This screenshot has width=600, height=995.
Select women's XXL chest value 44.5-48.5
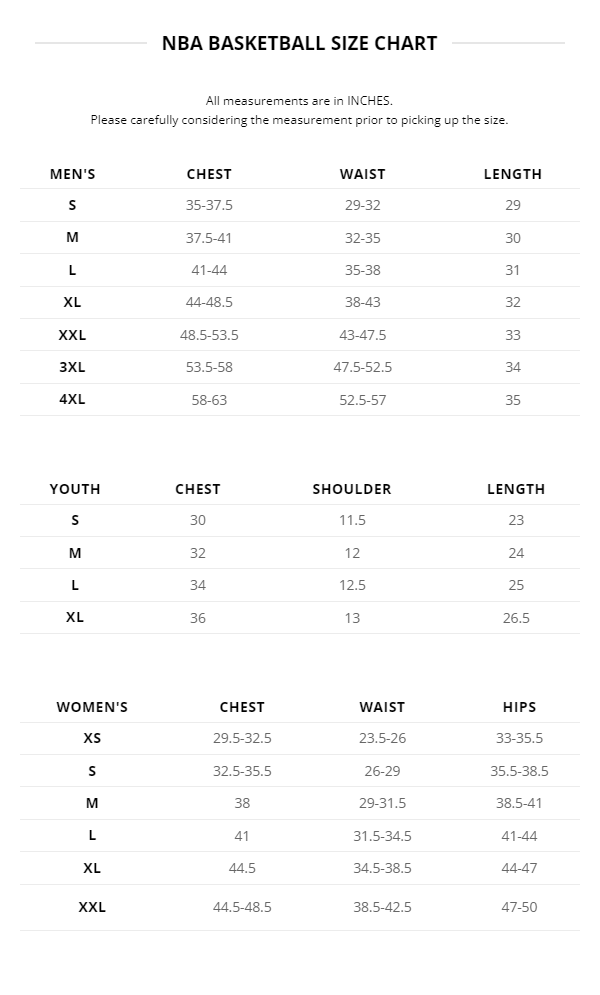[x=242, y=907]
